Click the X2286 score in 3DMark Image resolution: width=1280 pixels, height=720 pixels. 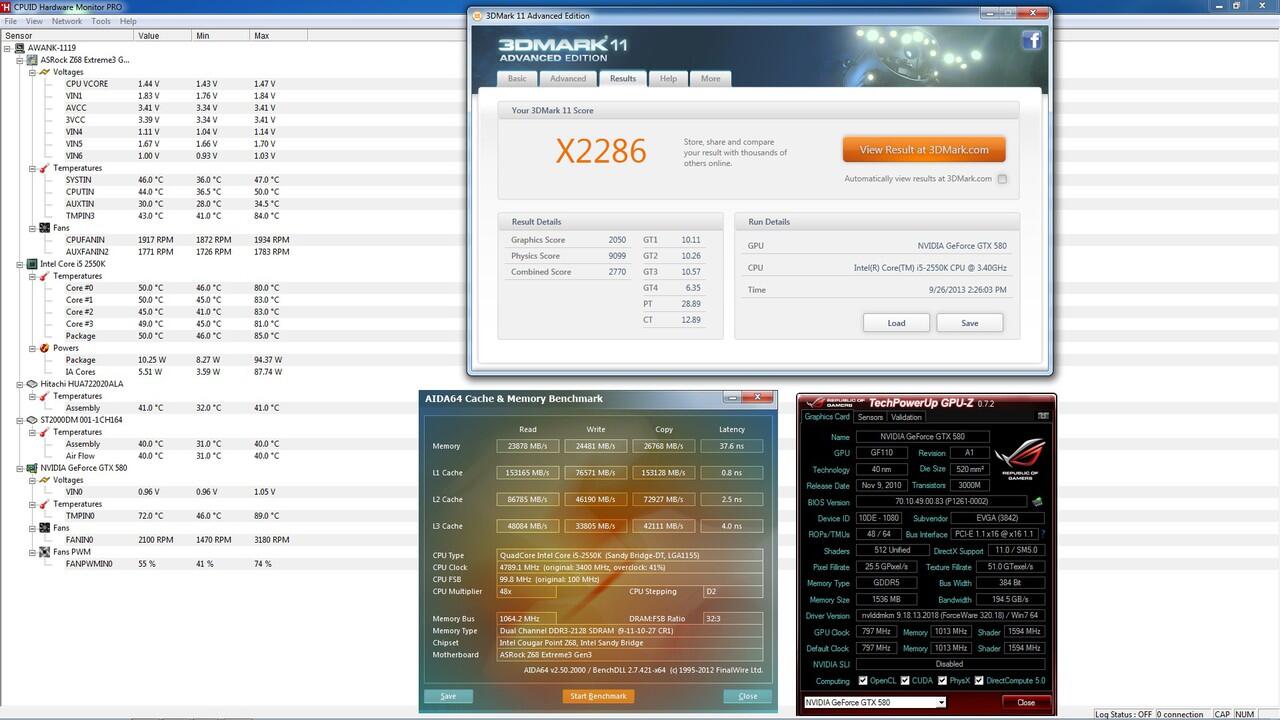(x=601, y=151)
